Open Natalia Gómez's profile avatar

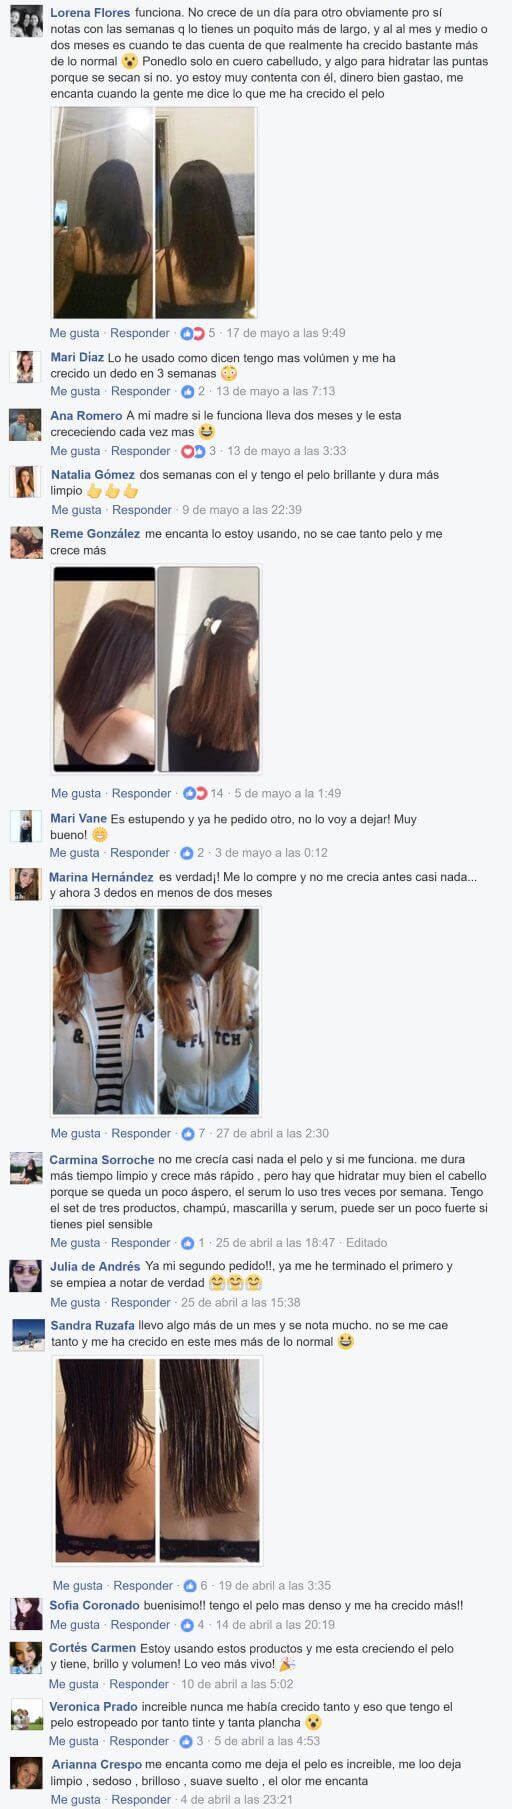(x=26, y=483)
